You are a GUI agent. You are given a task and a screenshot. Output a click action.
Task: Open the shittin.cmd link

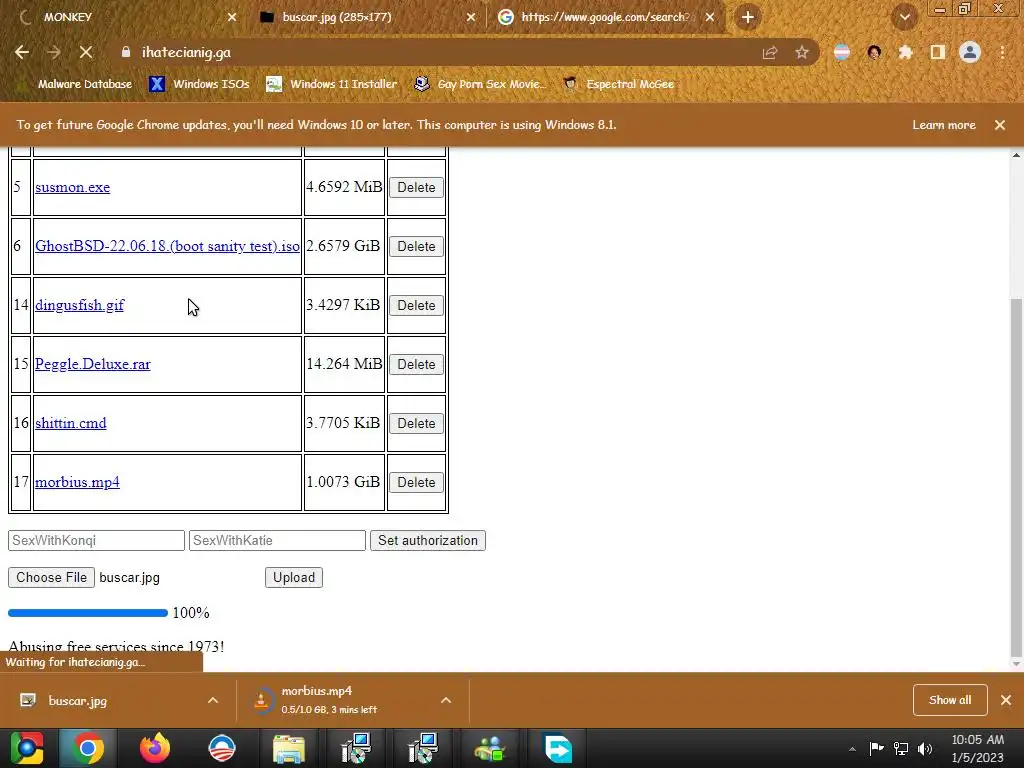point(71,423)
